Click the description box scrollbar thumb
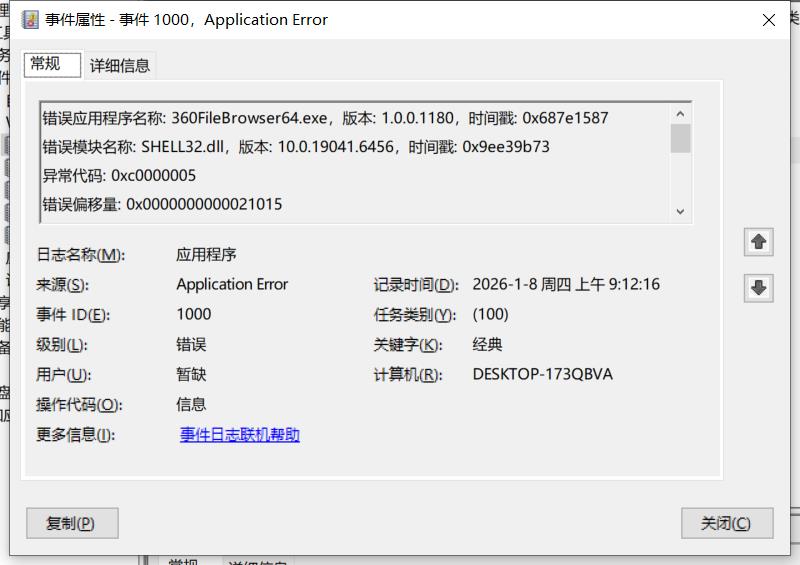800x565 pixels. (x=681, y=138)
